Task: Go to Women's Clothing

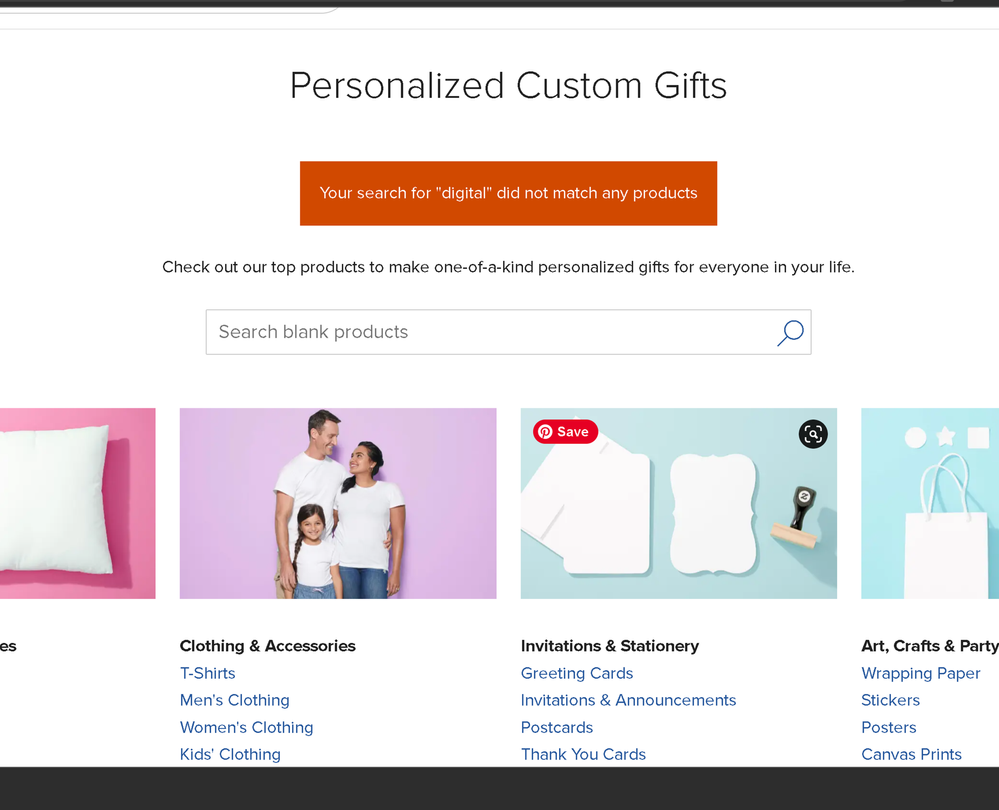Action: point(247,727)
